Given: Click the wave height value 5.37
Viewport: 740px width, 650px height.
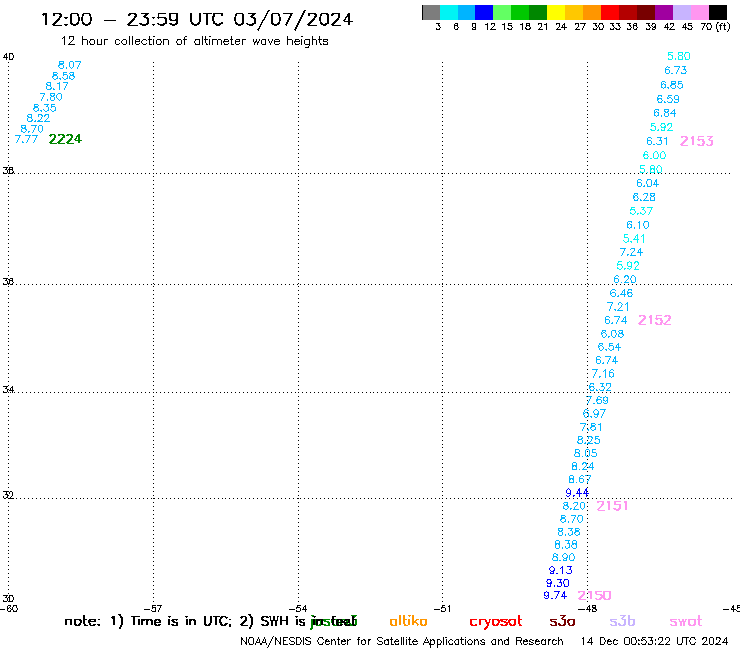Looking at the screenshot, I should (x=641, y=211).
